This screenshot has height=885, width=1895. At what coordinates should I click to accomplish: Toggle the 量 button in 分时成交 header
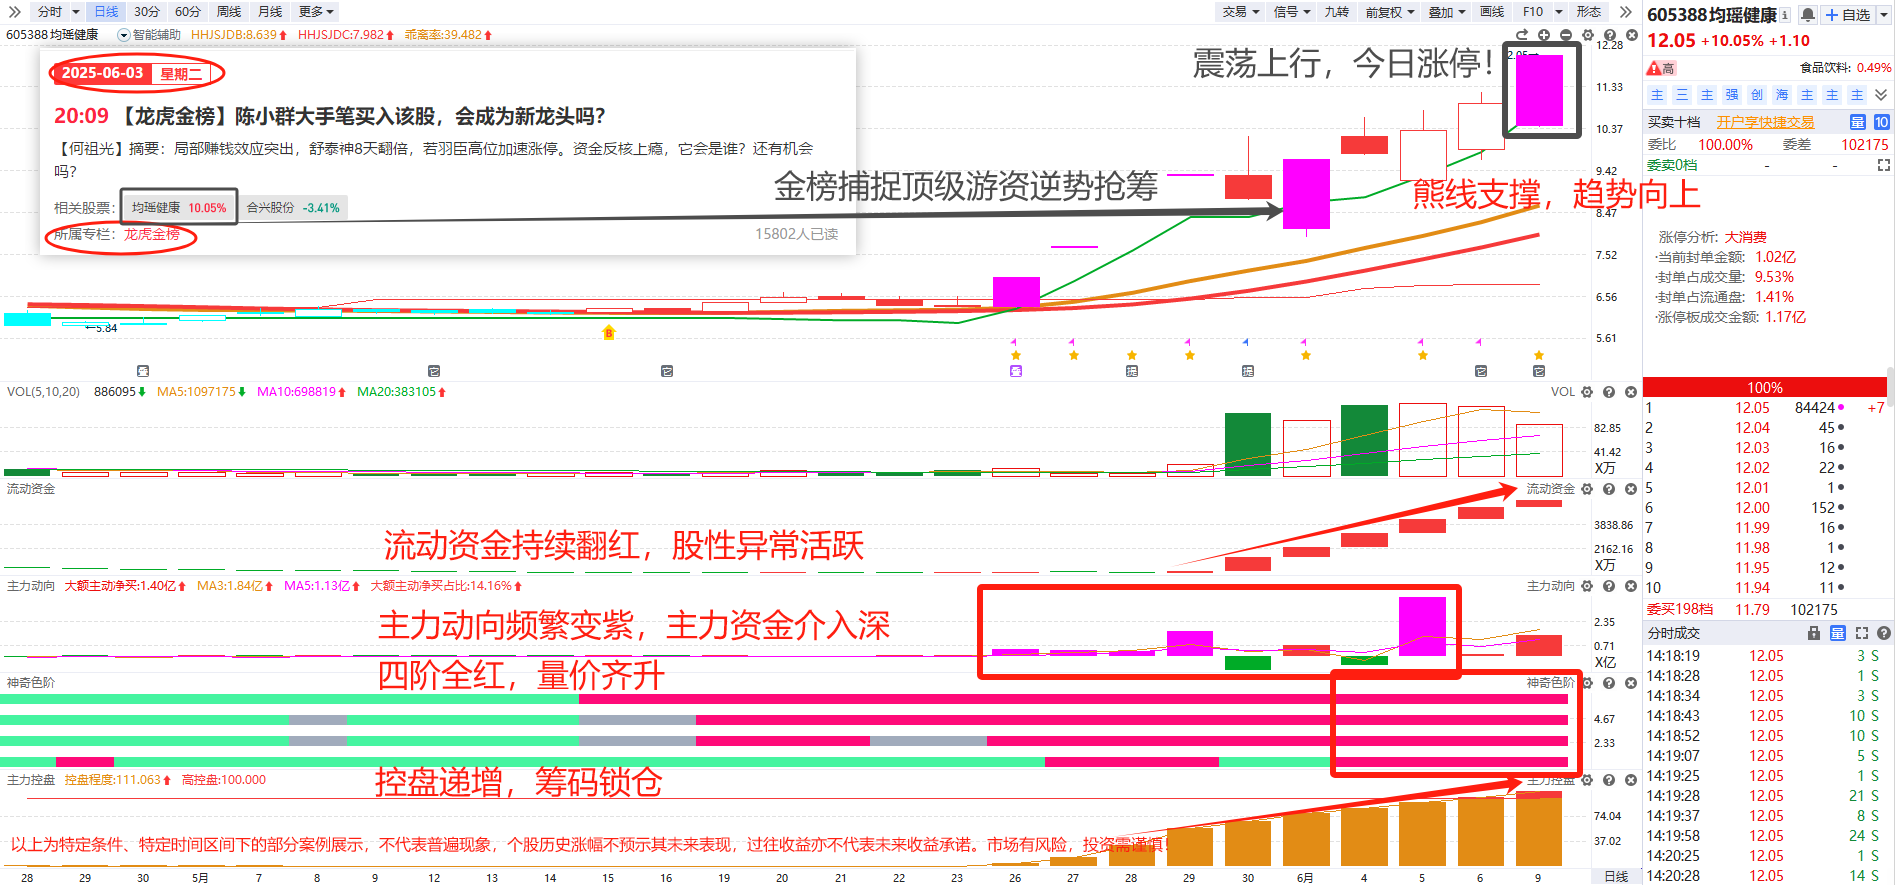pyautogui.click(x=1838, y=633)
